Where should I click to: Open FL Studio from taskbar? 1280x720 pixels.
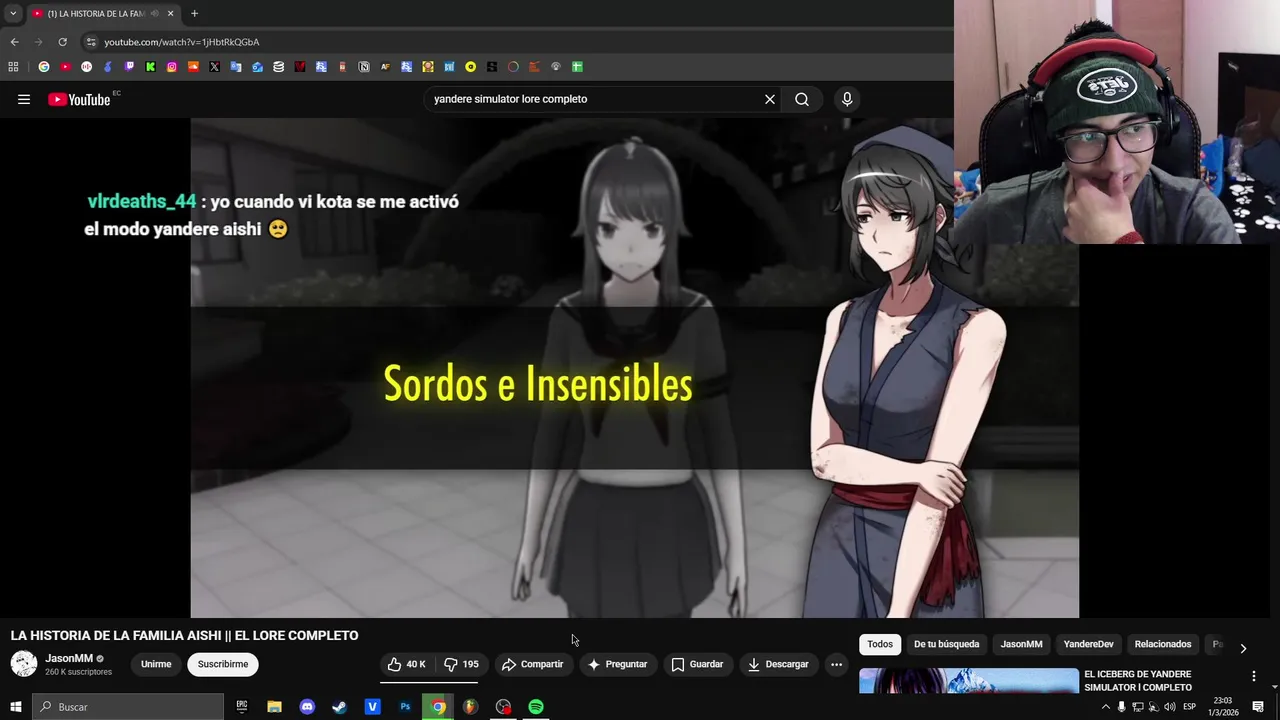[x=470, y=707]
